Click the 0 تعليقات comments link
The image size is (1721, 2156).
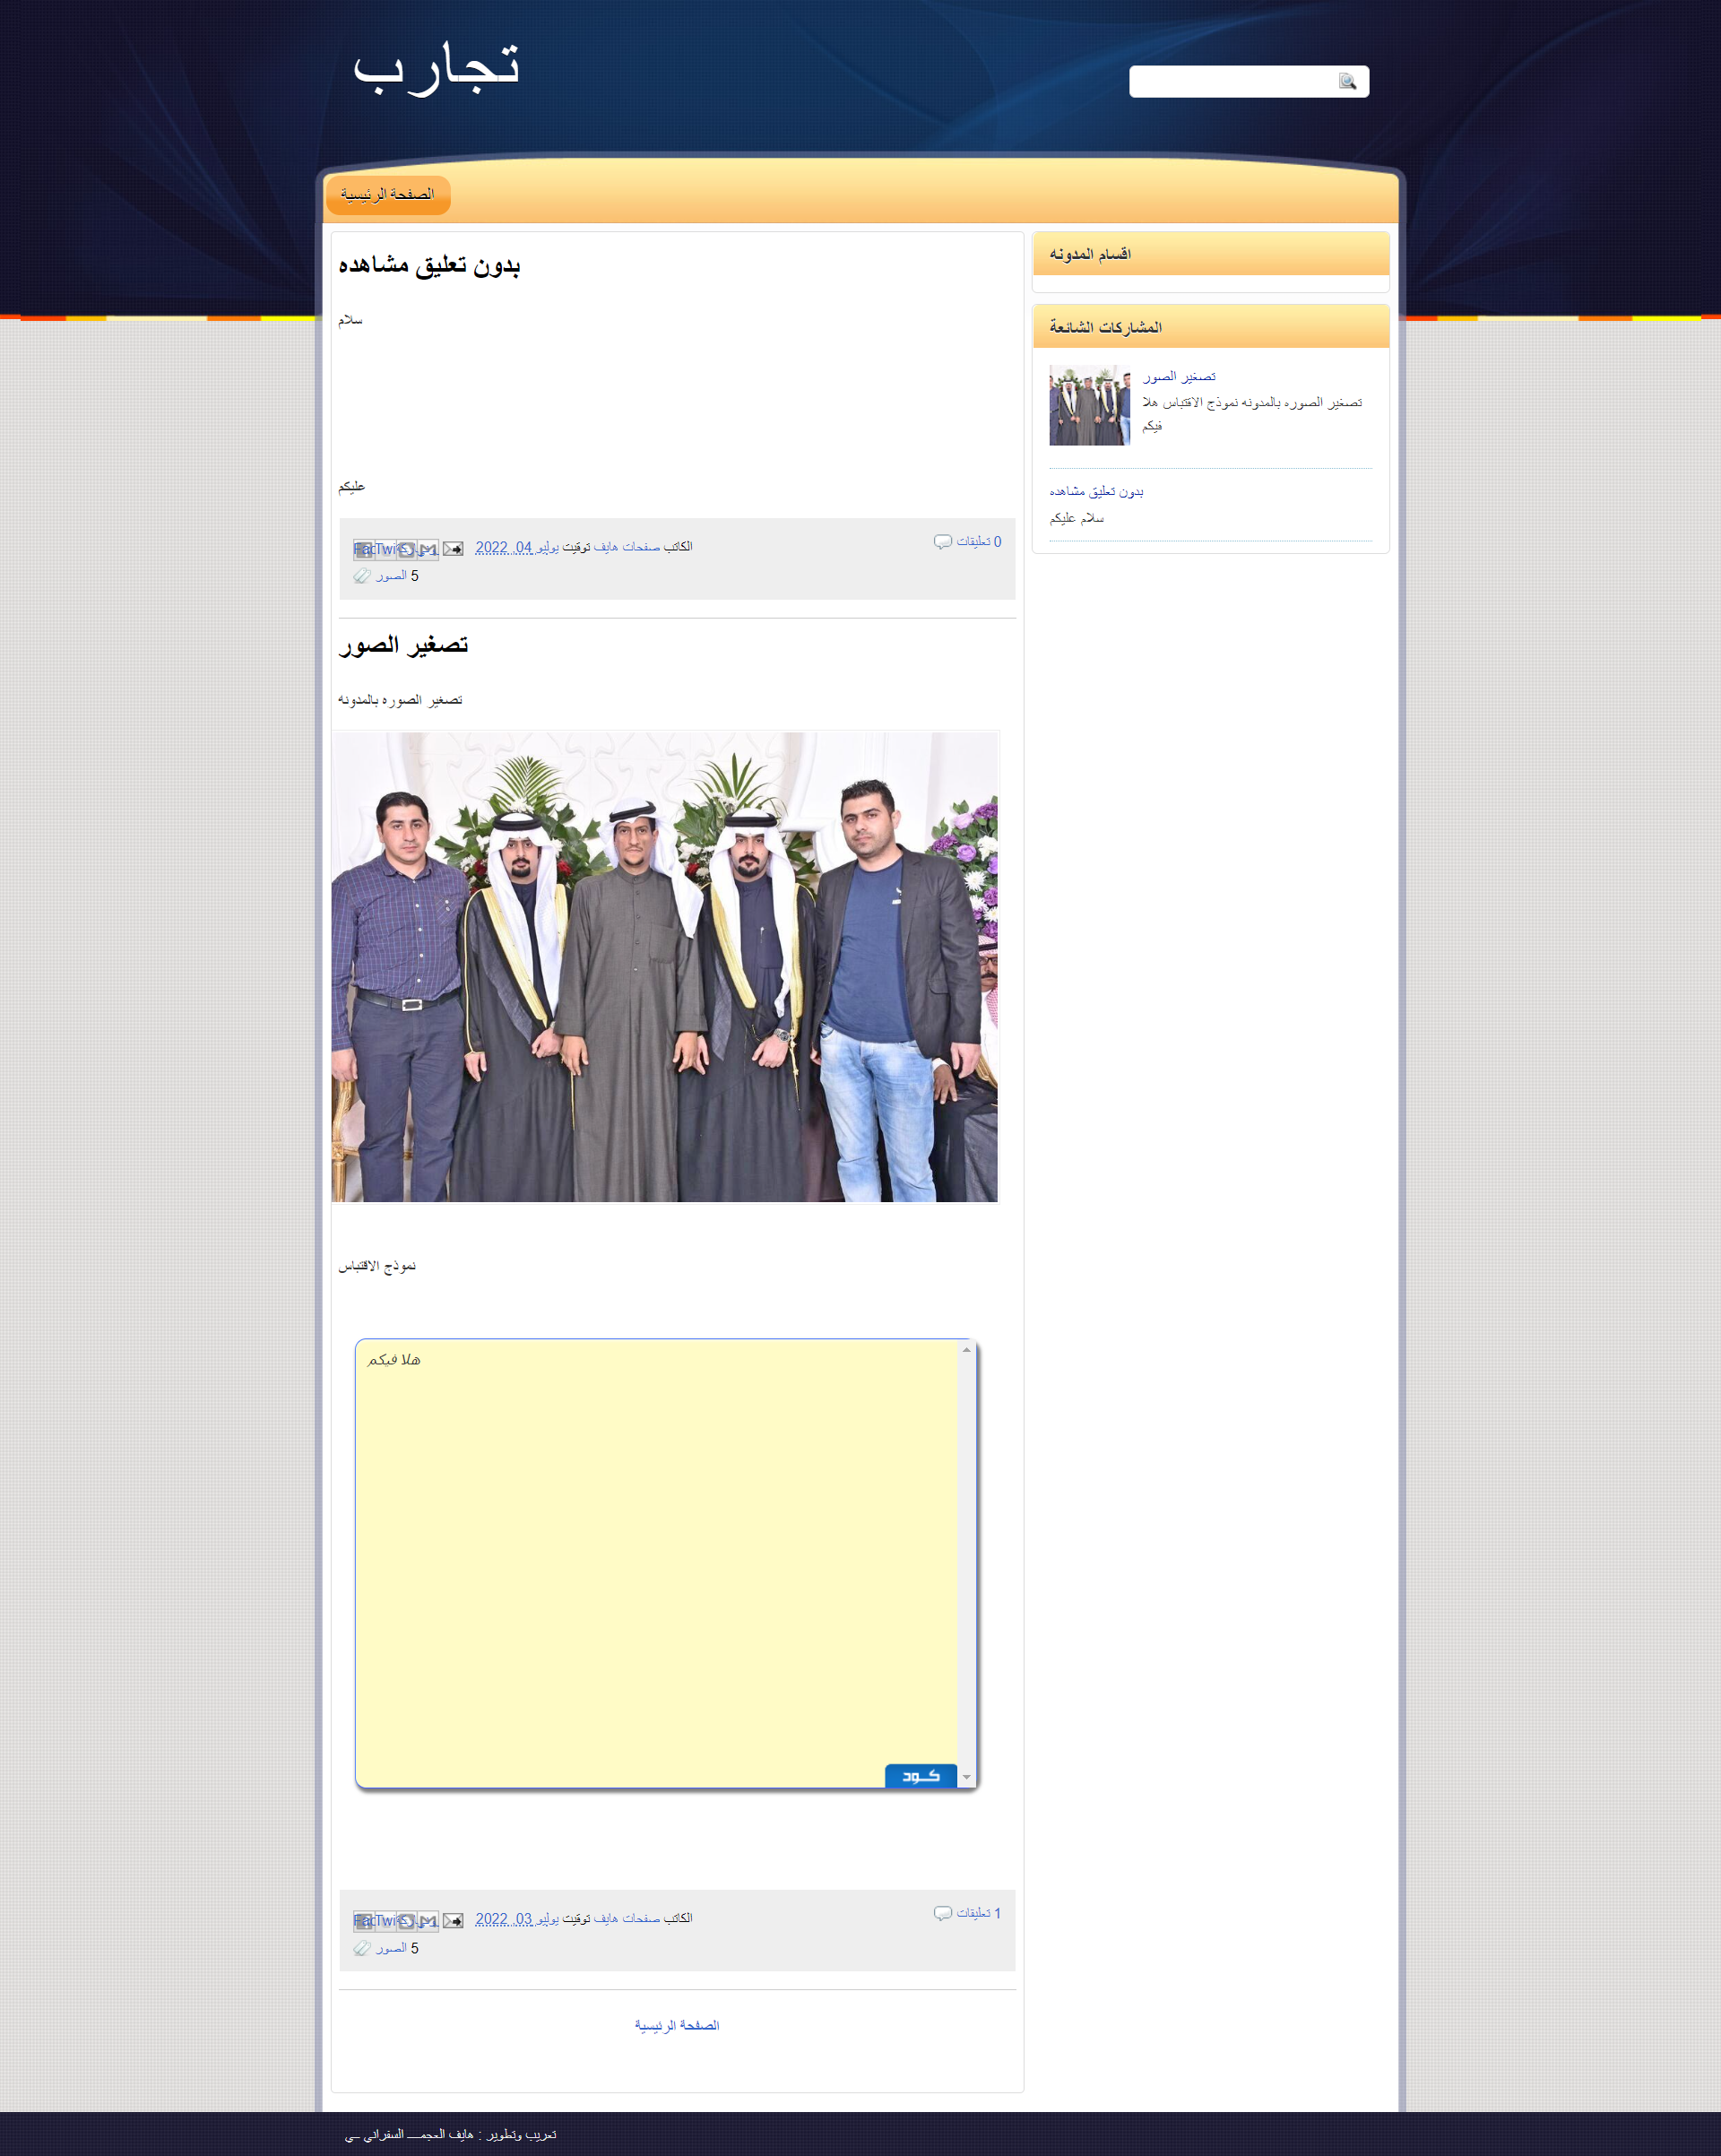[x=978, y=542]
